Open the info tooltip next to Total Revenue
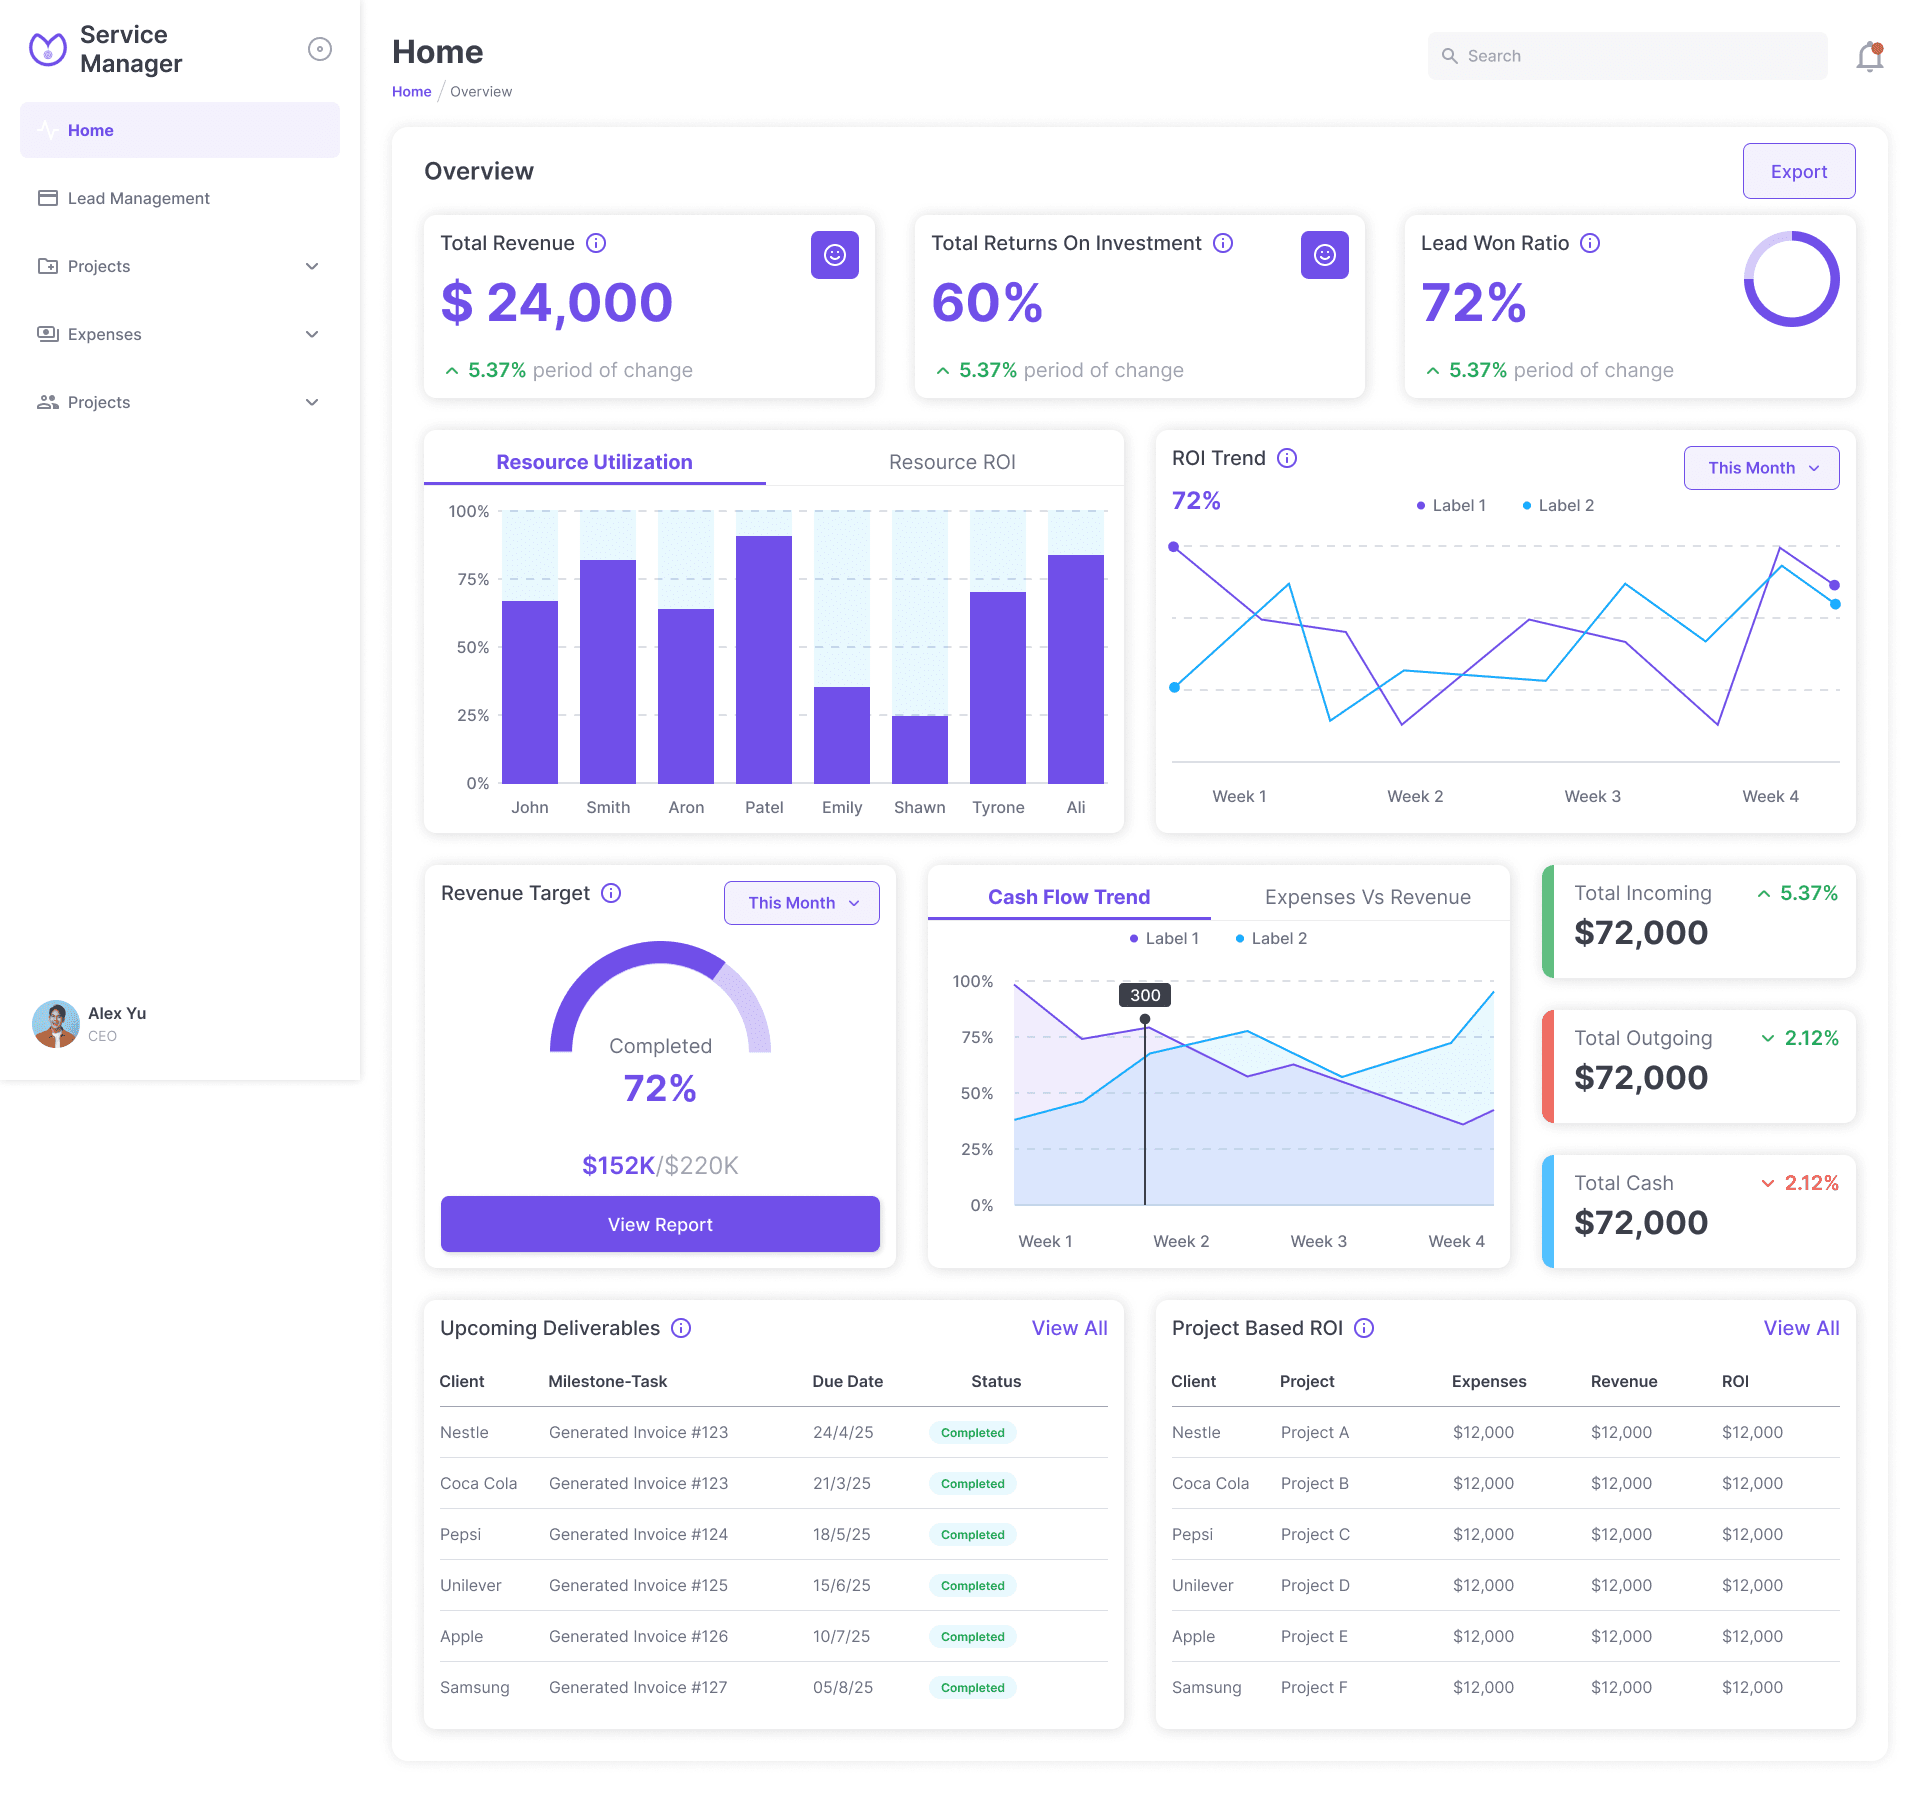Screen dimensions: 1920x1793 tap(597, 242)
